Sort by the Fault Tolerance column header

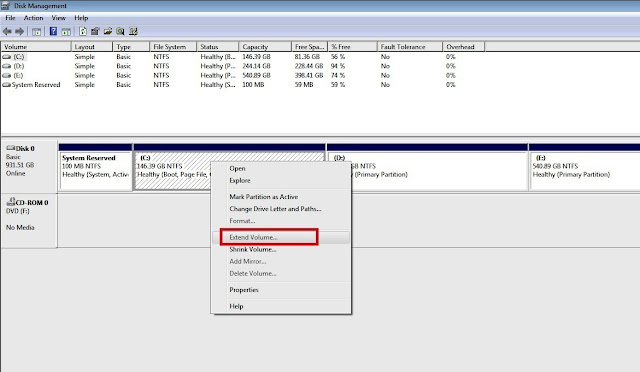[410, 47]
